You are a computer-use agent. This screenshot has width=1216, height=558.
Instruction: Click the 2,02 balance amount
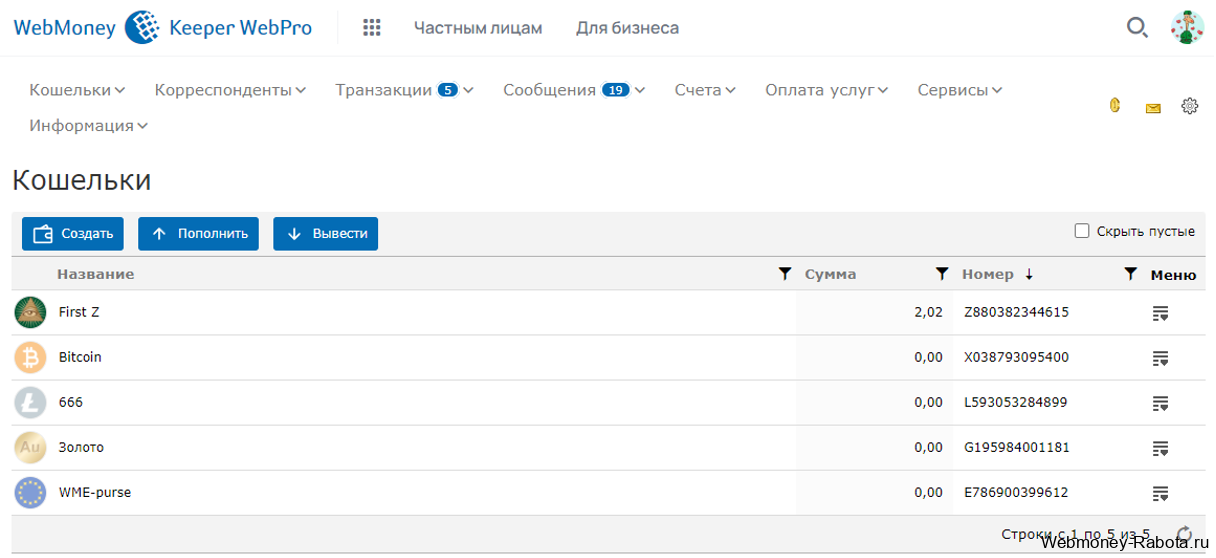(x=928, y=312)
